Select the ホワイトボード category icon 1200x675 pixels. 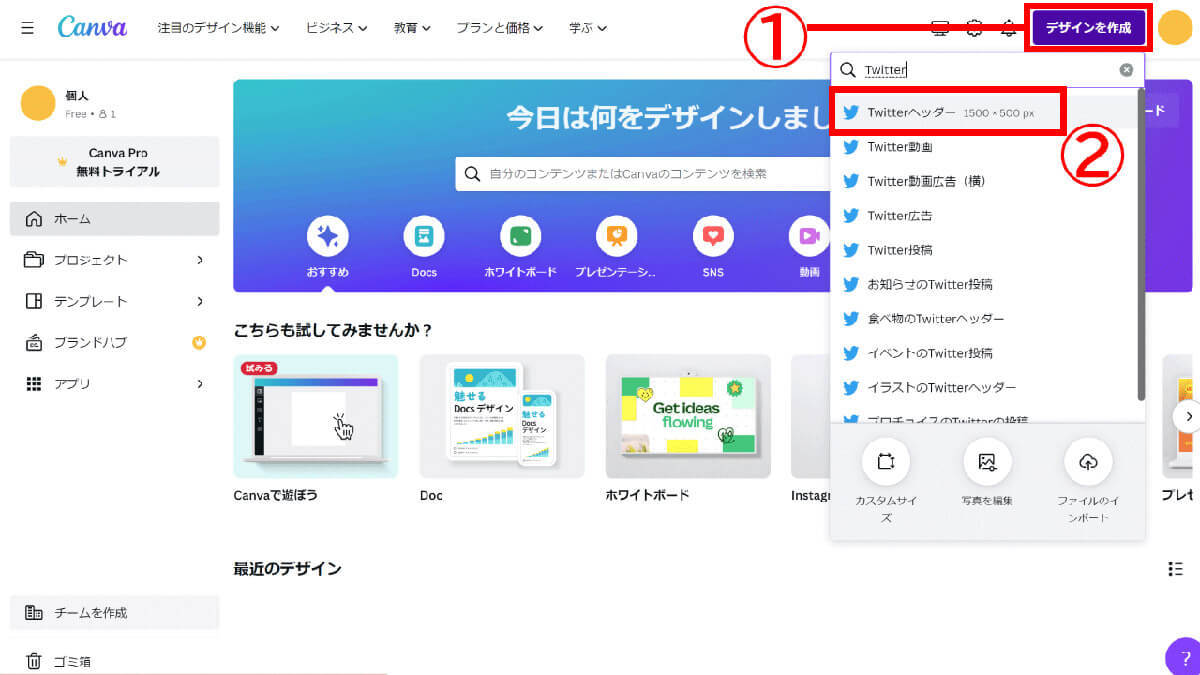click(520, 237)
